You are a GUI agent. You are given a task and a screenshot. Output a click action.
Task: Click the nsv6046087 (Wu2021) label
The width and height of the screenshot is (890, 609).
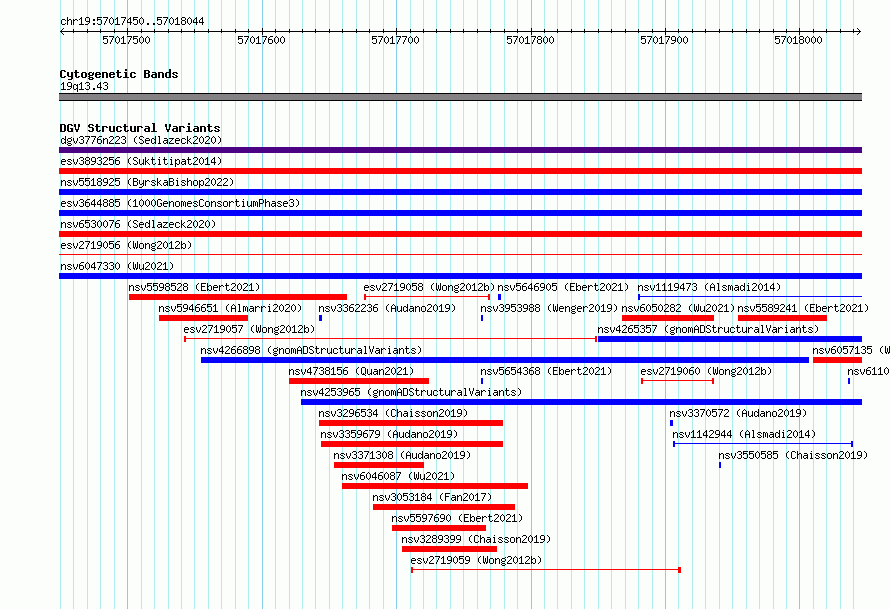(x=398, y=476)
